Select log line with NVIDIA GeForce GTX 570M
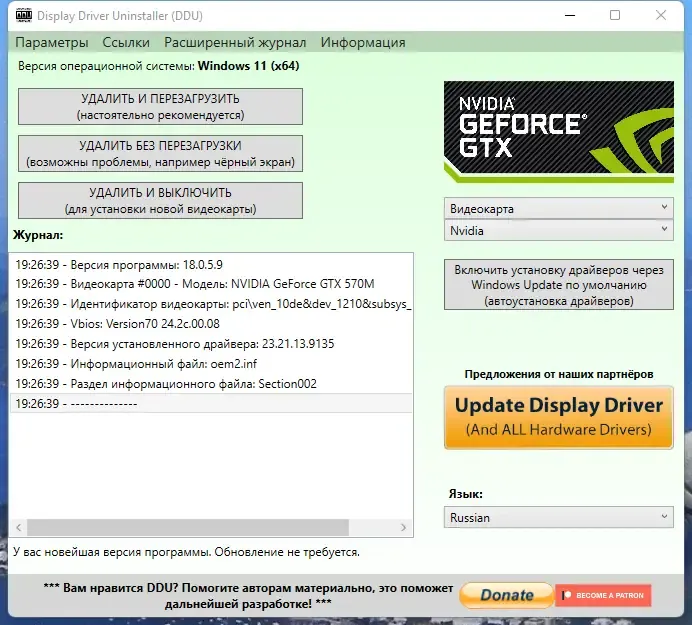The image size is (692, 625). 211,284
